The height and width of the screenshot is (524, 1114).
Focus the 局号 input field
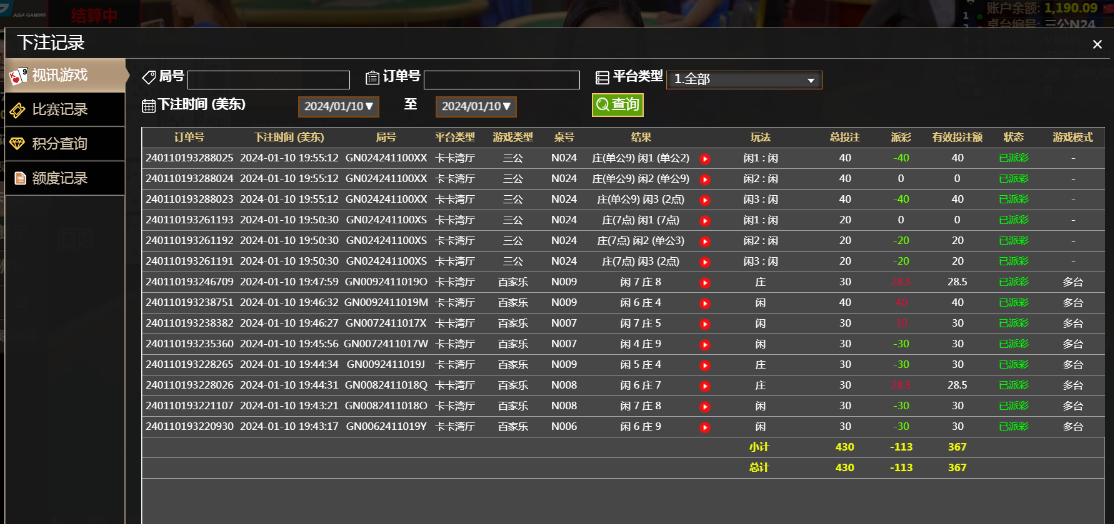[269, 80]
